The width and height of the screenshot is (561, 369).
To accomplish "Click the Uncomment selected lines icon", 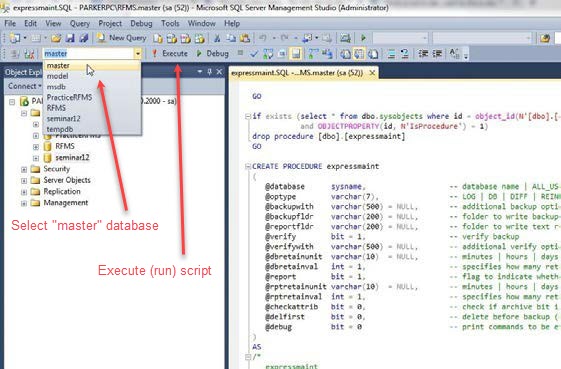I will 405,54.
